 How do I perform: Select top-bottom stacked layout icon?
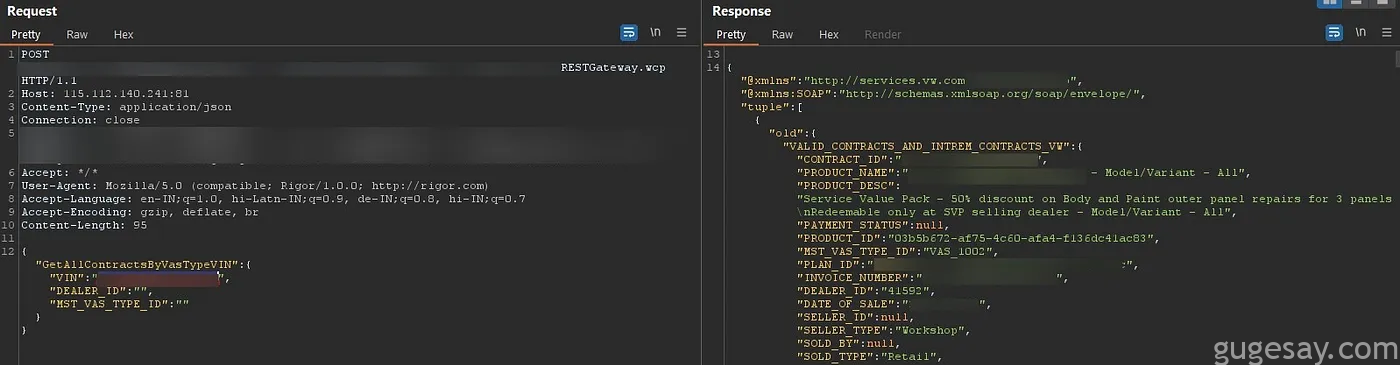pos(1357,3)
